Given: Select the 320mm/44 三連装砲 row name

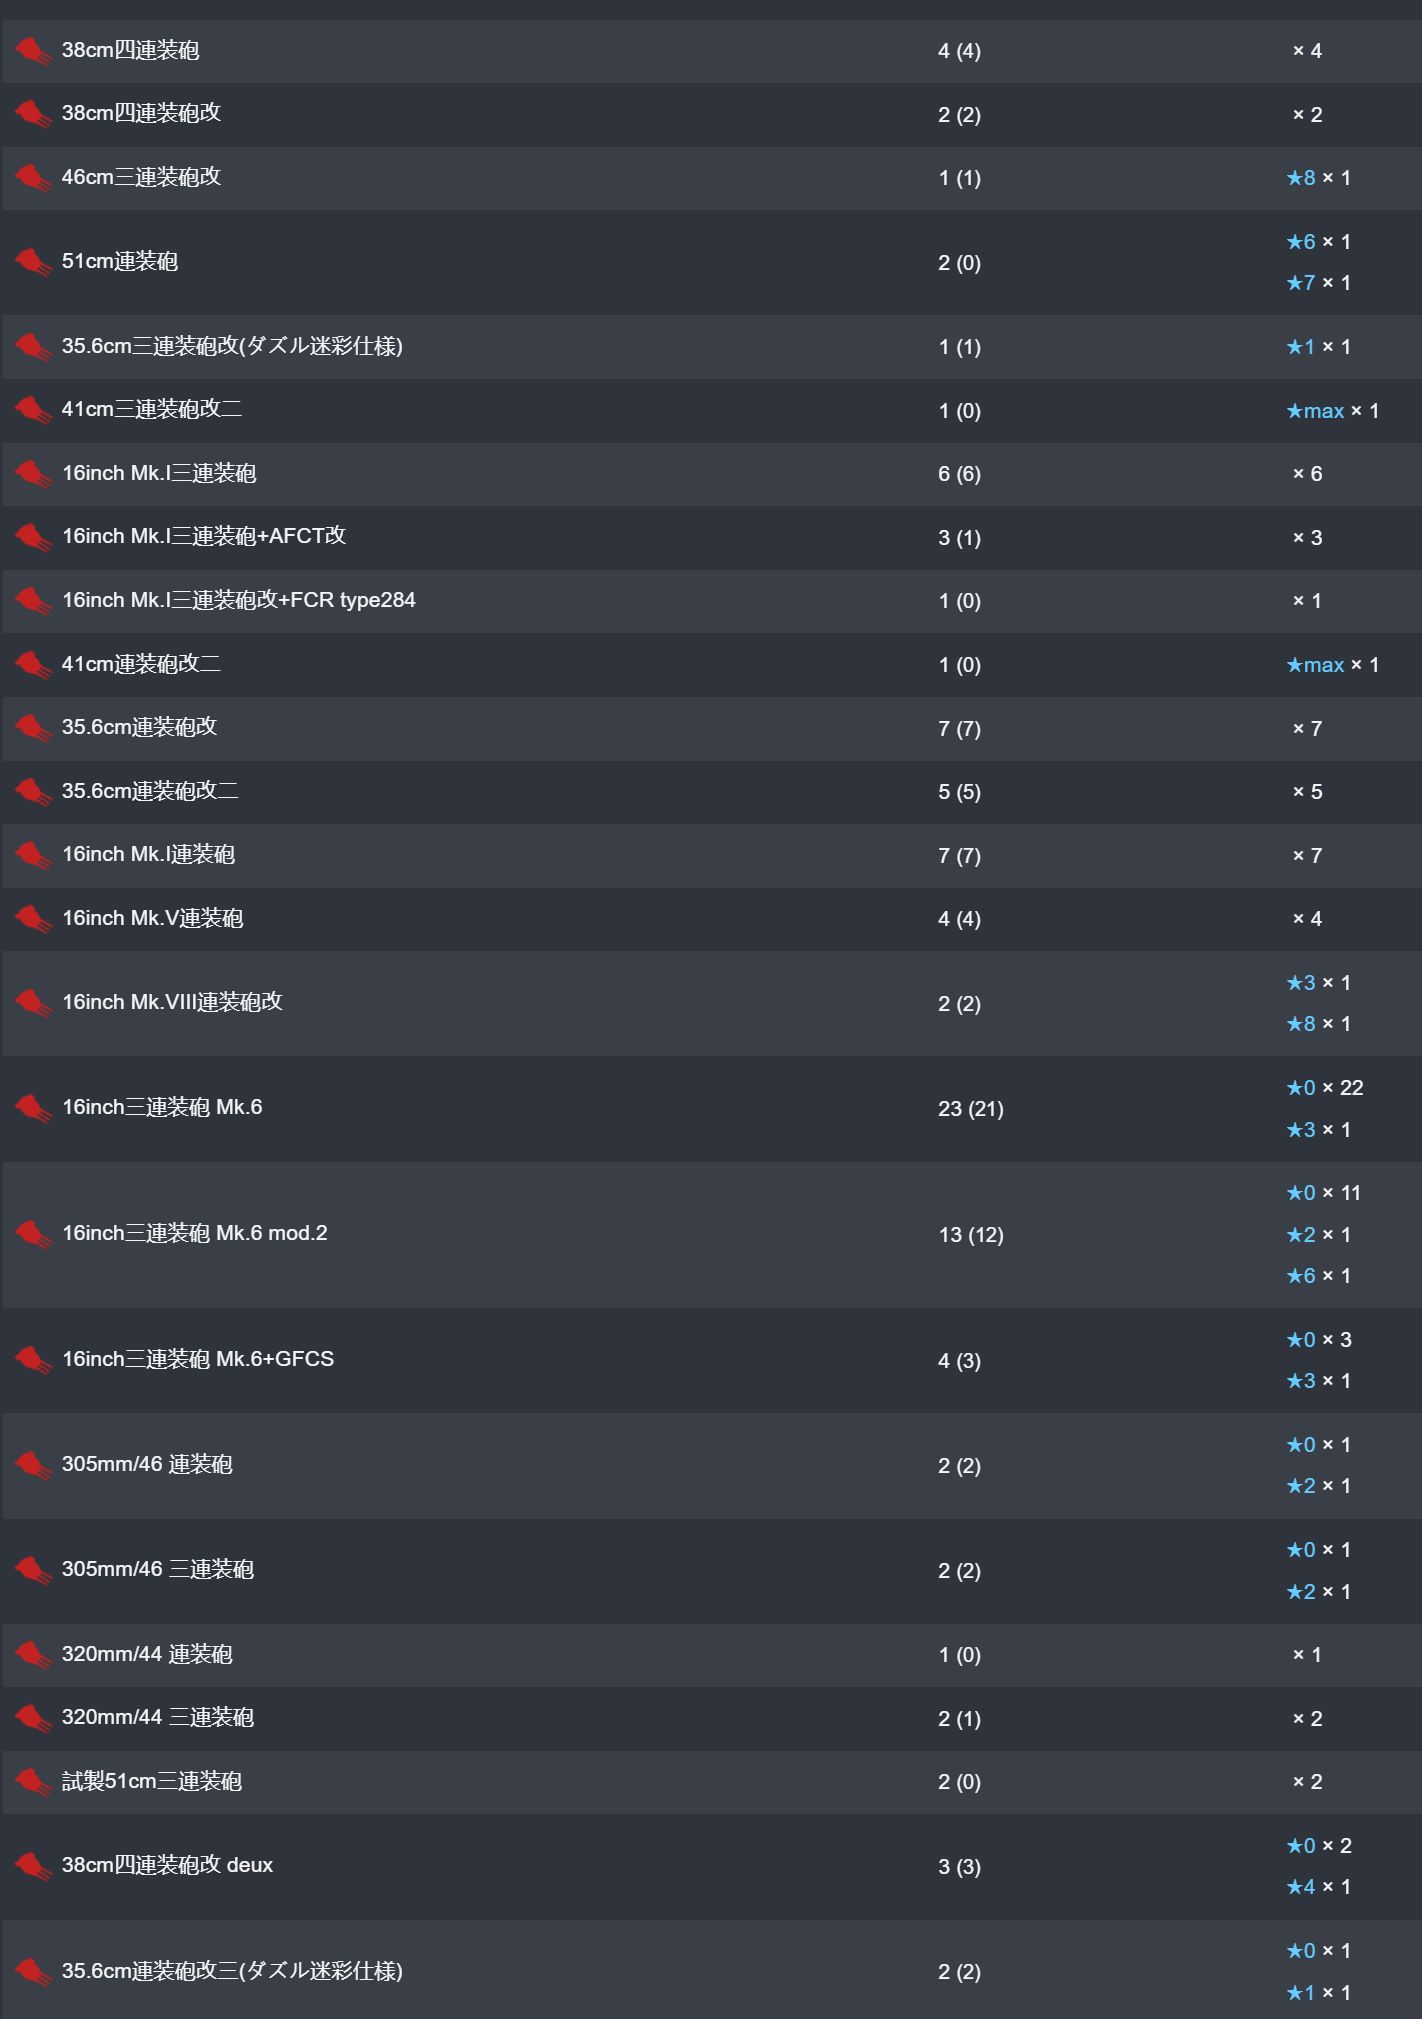Looking at the screenshot, I should (158, 1717).
